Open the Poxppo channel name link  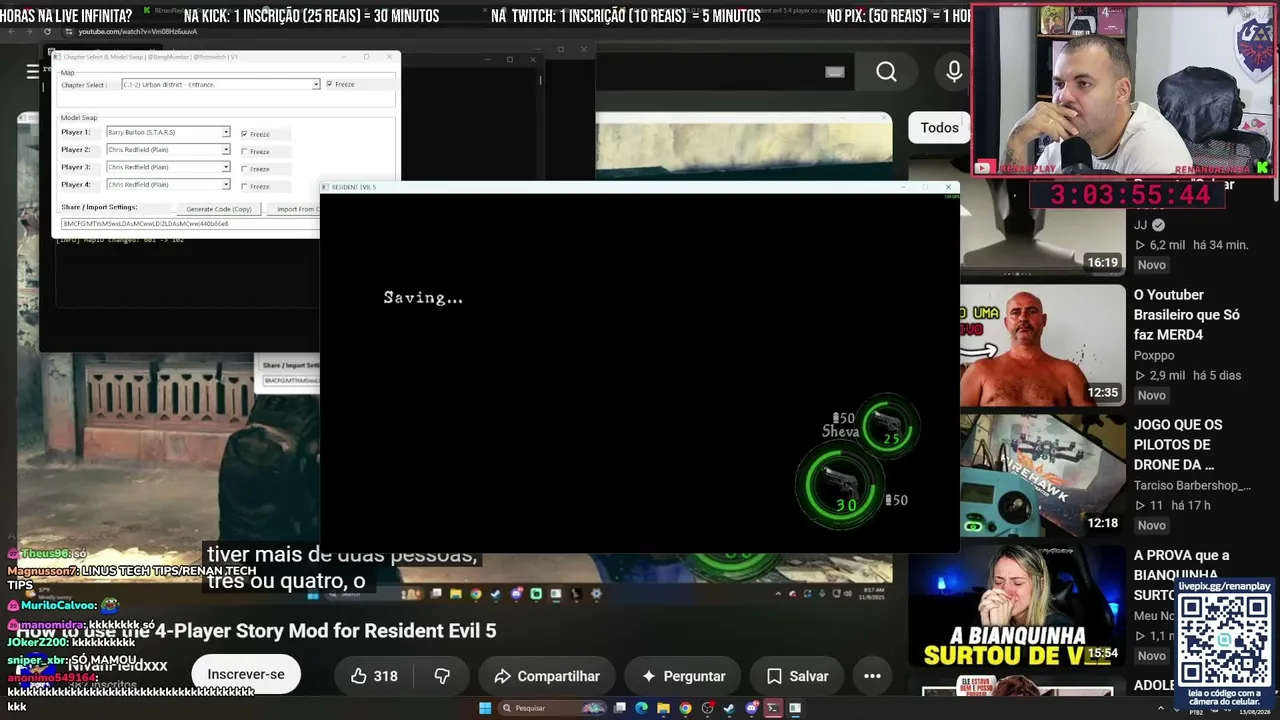1154,355
